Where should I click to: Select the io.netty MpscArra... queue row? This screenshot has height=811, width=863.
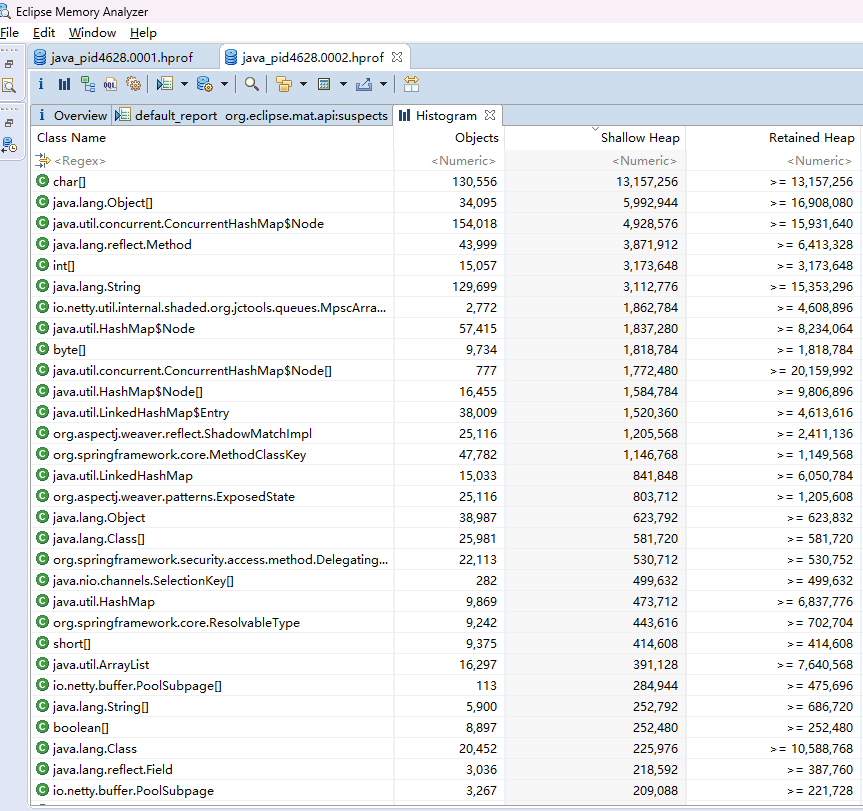point(445,307)
